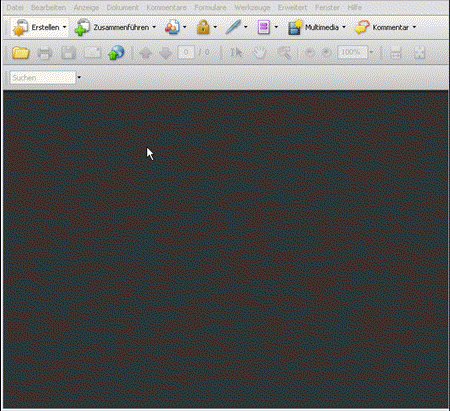Open the Werkzeuge menu
450x411 pixels.
click(x=252, y=7)
